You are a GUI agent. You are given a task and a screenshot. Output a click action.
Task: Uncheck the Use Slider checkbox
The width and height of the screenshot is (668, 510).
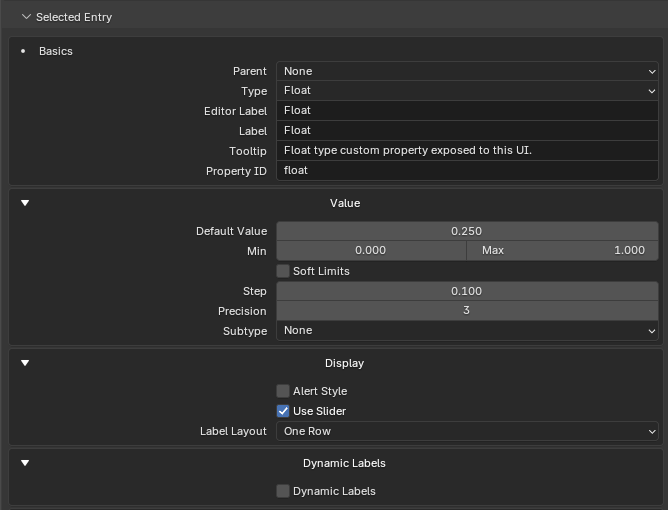(283, 411)
